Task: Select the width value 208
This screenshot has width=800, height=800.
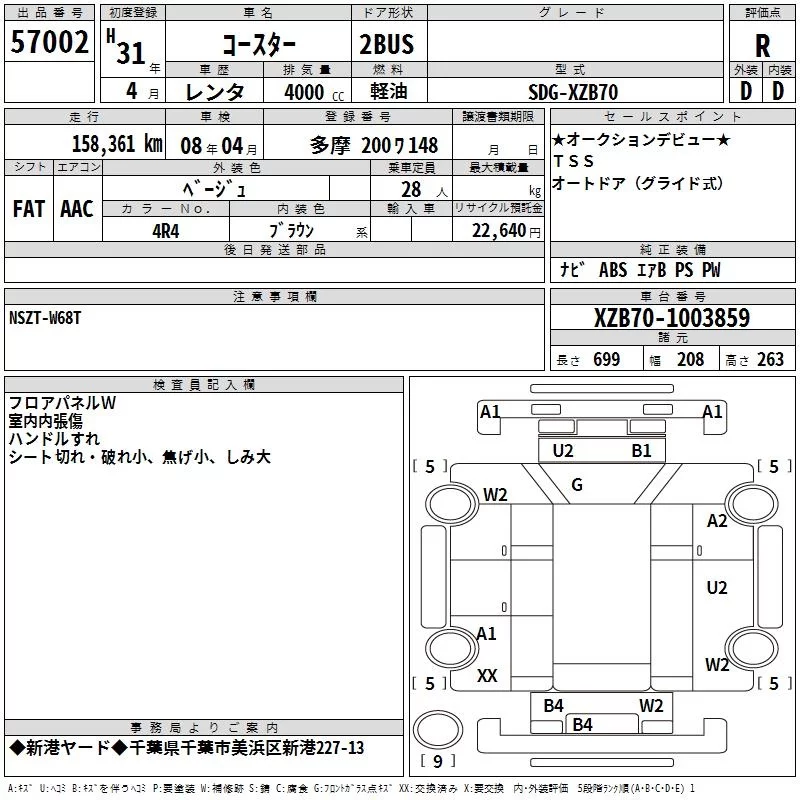Action: click(x=690, y=360)
